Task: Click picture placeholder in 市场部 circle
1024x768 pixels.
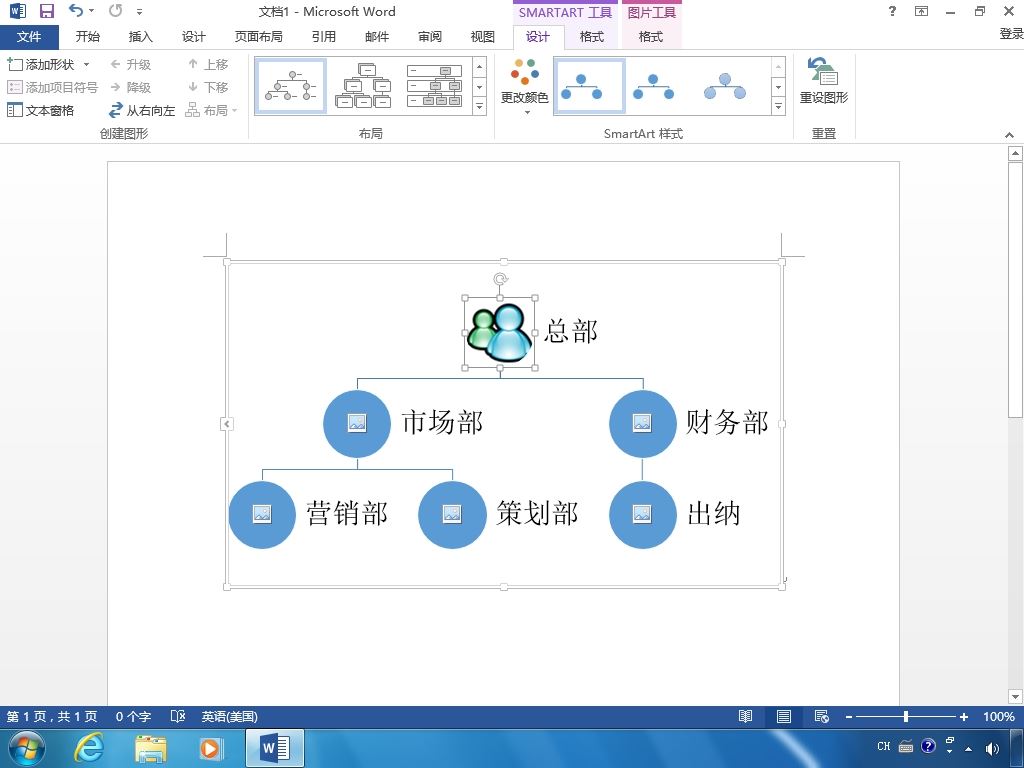Action: [357, 423]
